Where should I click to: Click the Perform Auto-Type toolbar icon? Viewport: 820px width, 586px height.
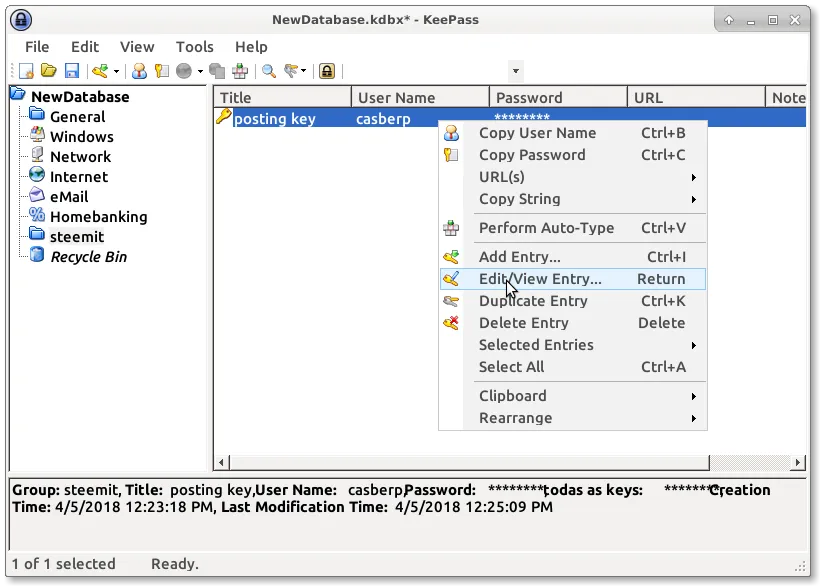pos(240,71)
